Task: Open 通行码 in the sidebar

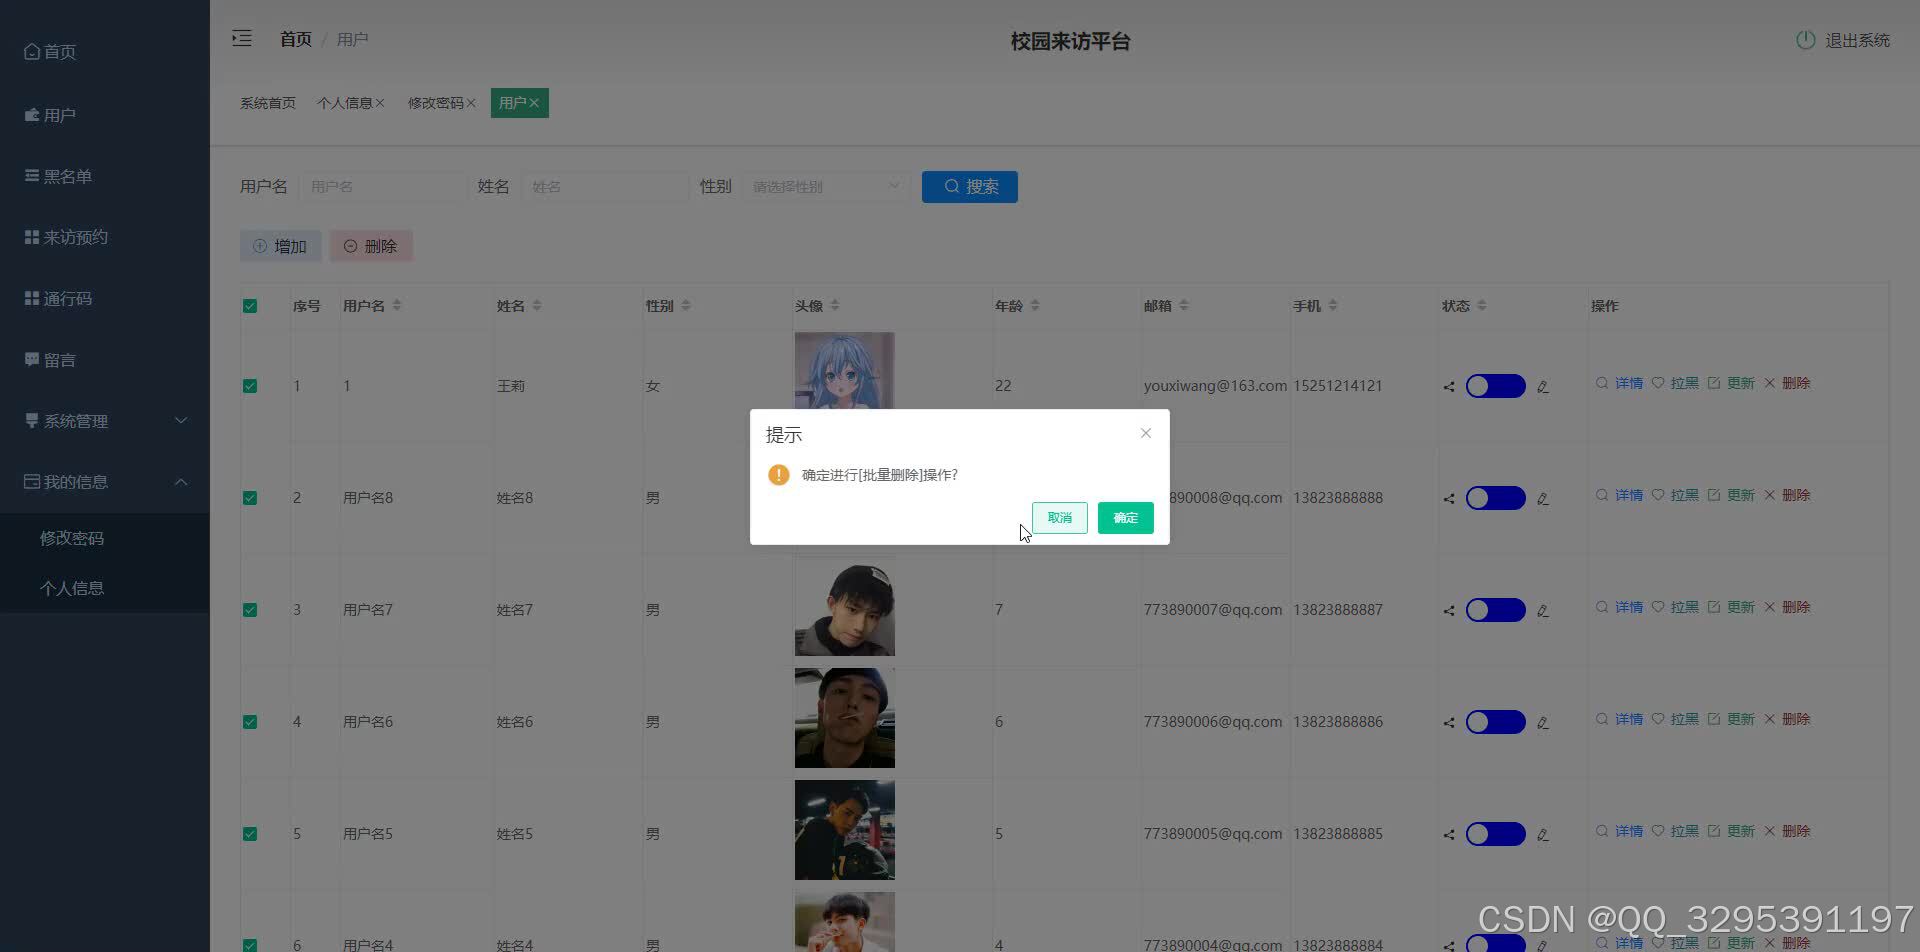Action: pyautogui.click(x=105, y=299)
